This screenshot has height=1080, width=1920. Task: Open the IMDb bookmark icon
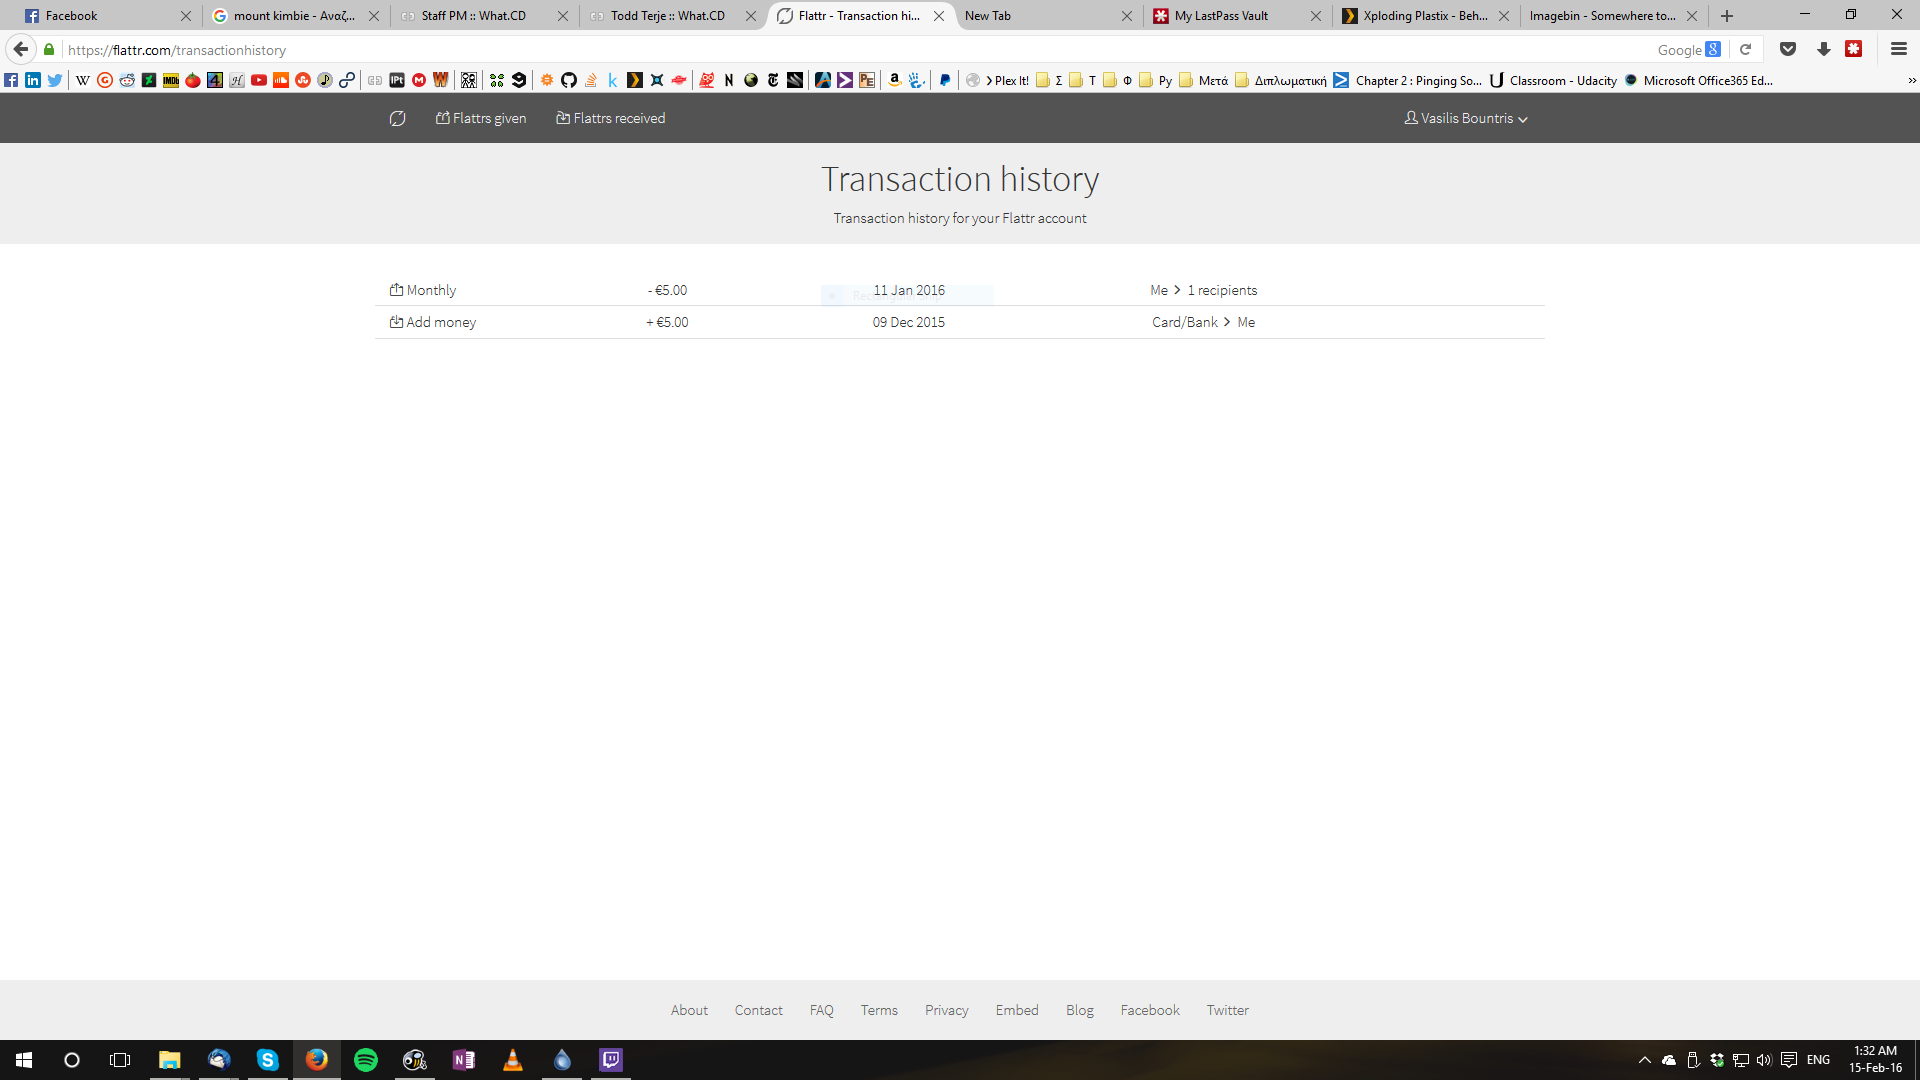click(171, 80)
